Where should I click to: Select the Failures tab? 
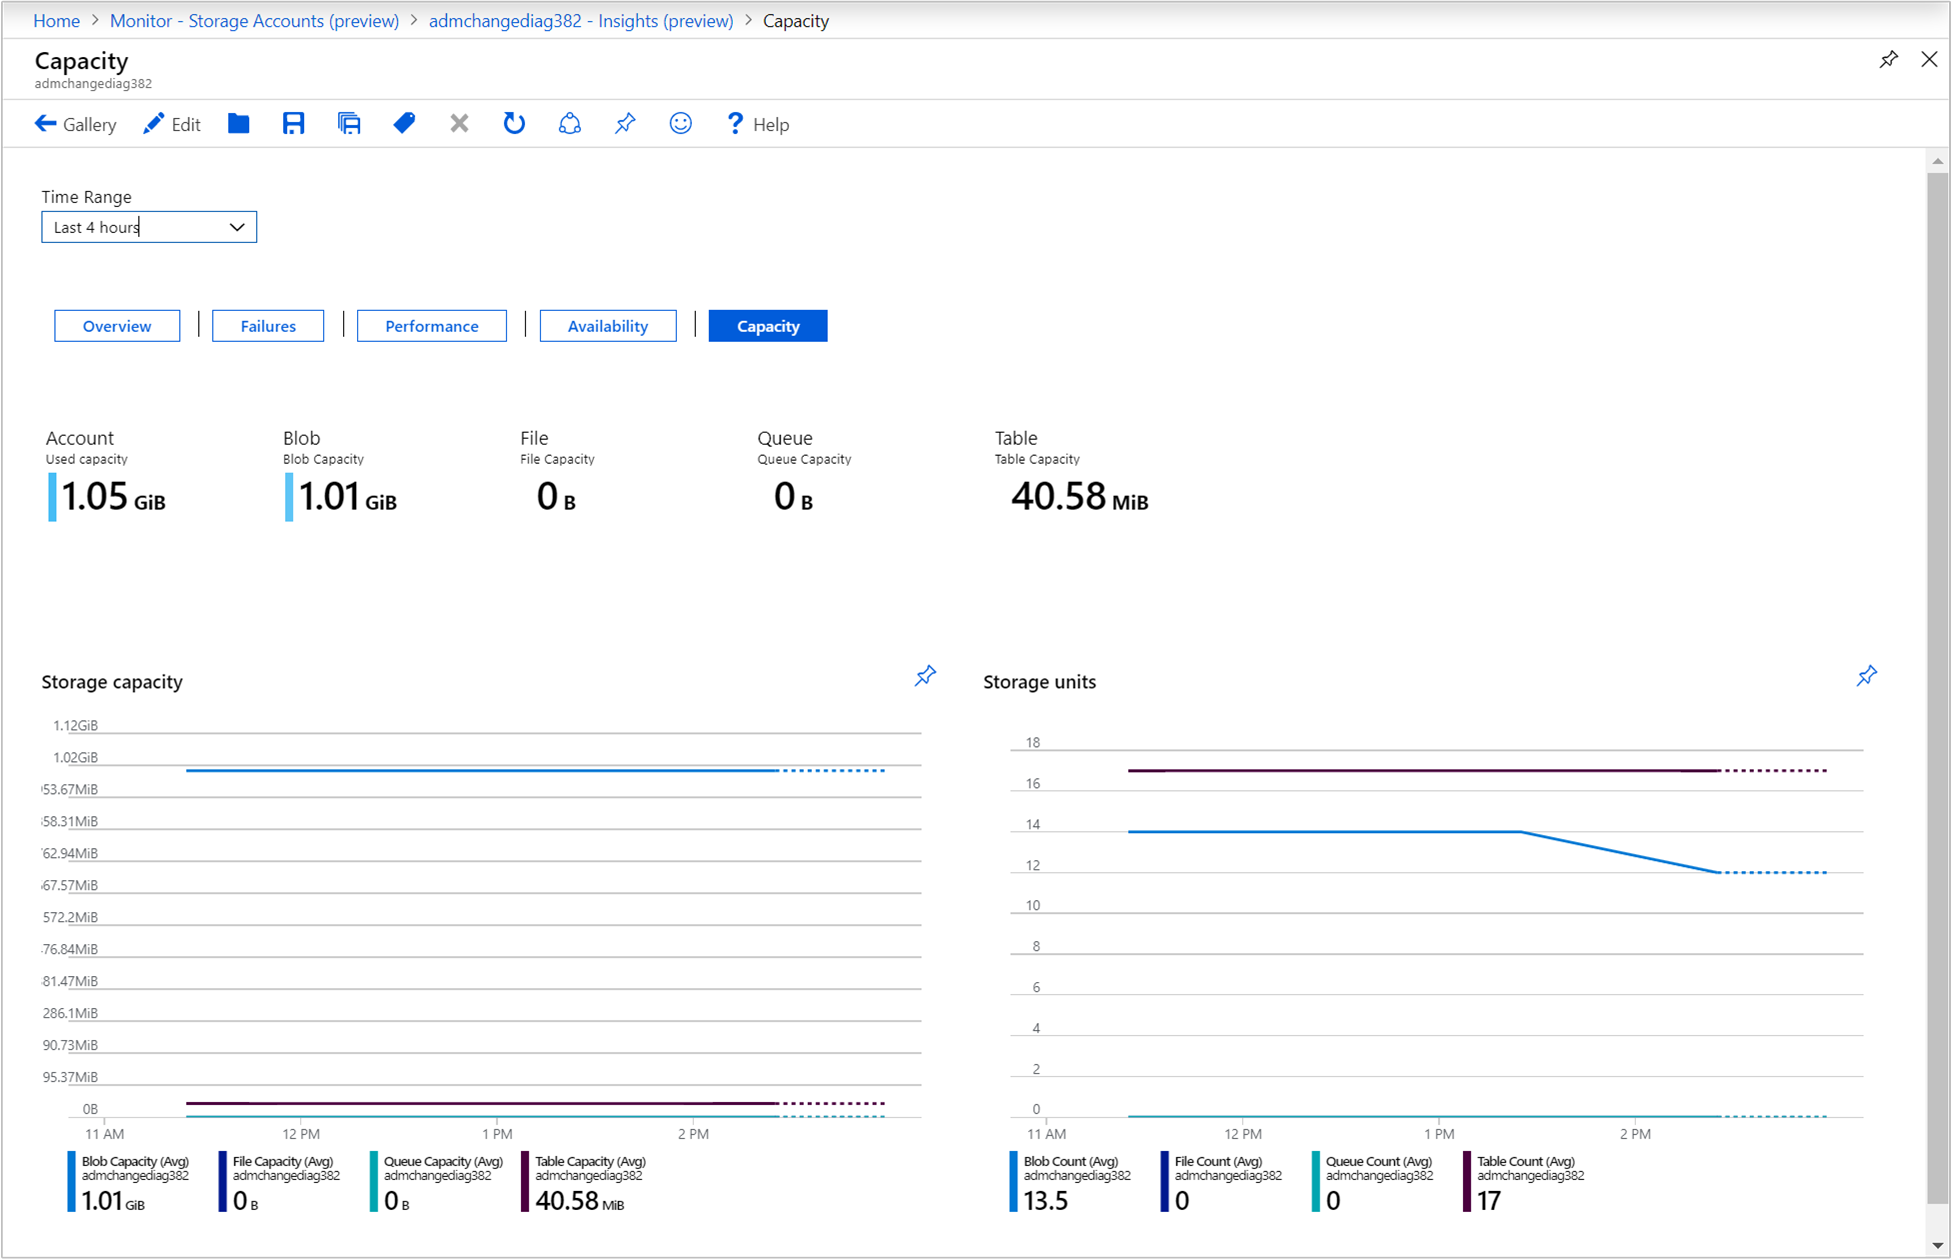click(266, 324)
